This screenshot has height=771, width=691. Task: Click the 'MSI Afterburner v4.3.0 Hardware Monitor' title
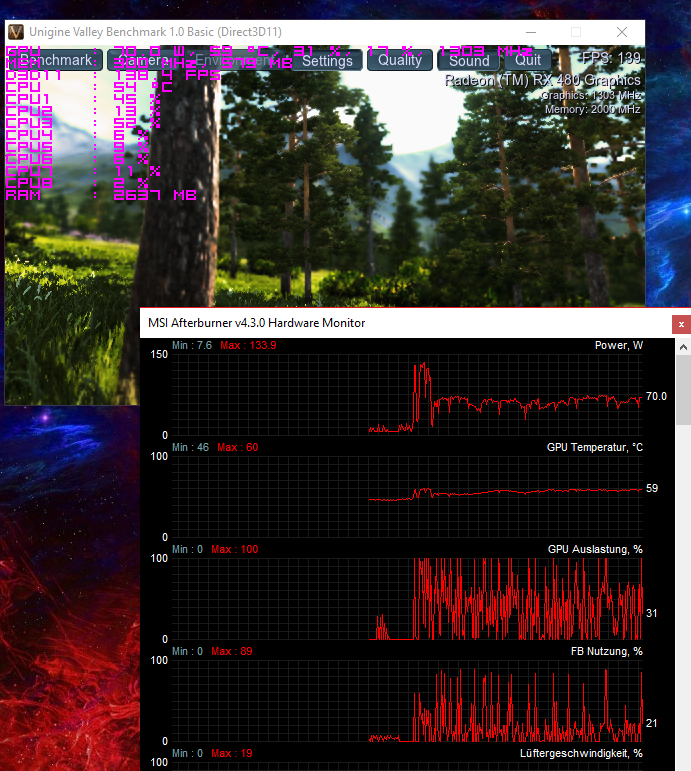[256, 323]
